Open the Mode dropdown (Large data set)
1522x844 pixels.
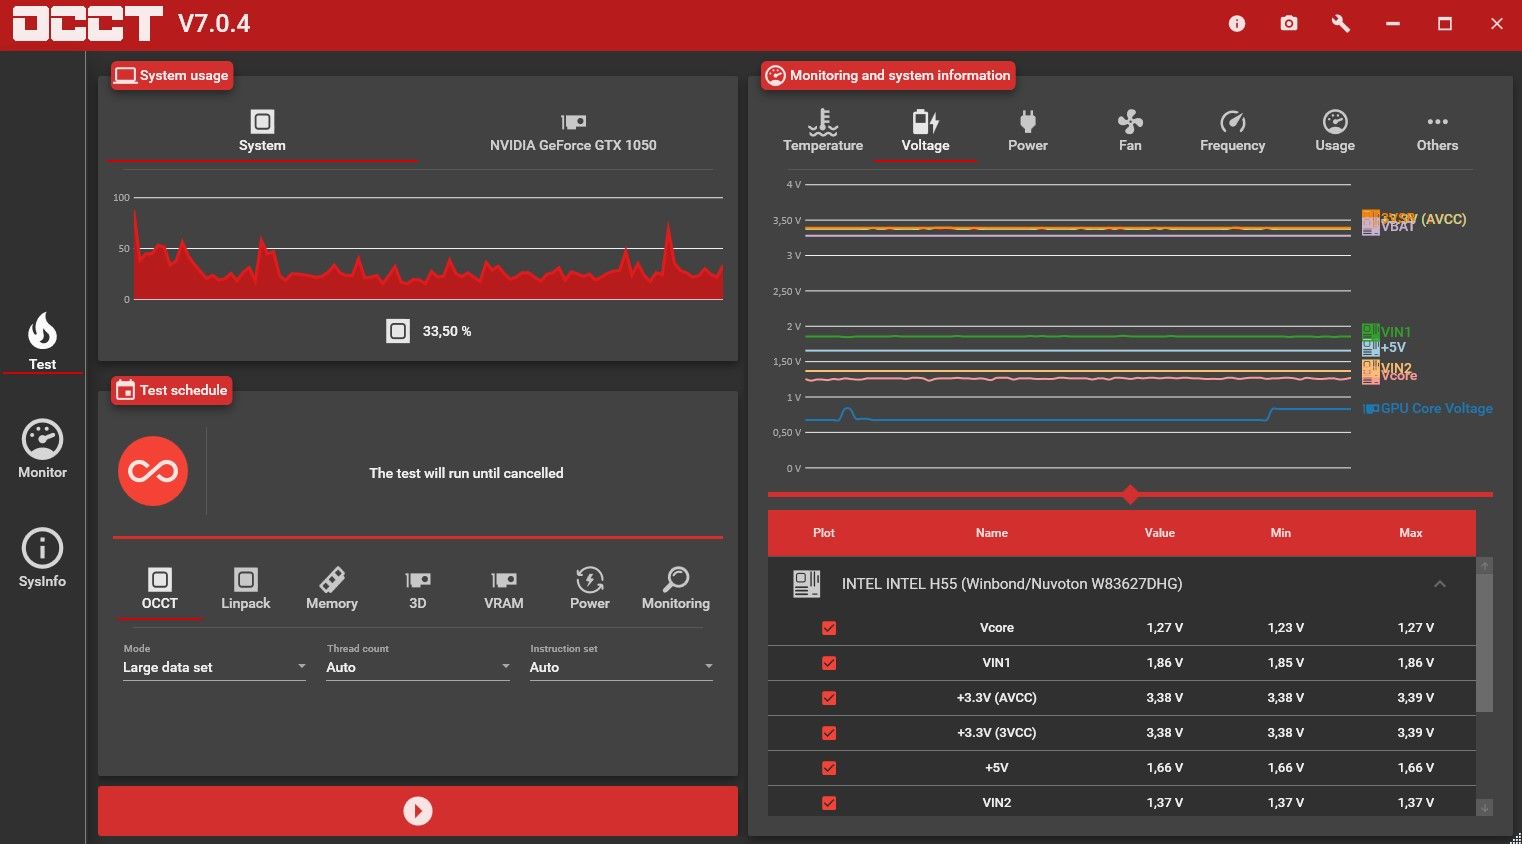pos(214,667)
